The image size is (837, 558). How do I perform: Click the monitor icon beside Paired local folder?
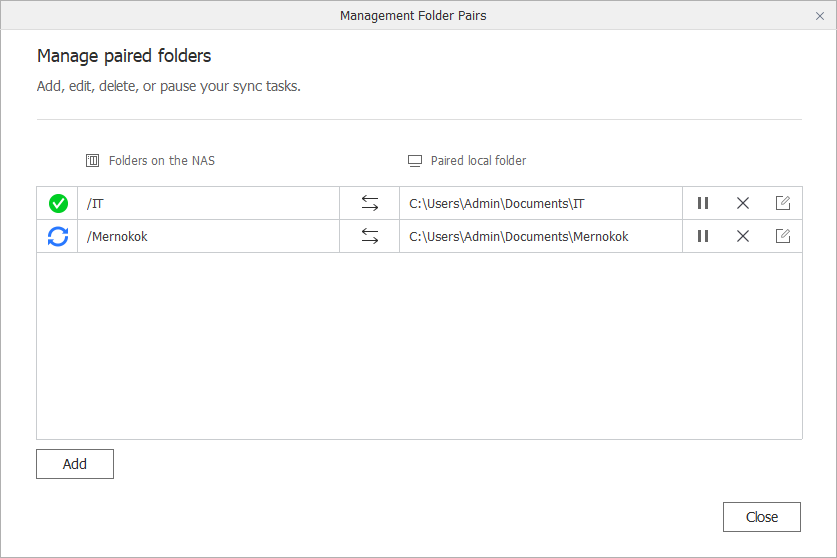coord(415,160)
